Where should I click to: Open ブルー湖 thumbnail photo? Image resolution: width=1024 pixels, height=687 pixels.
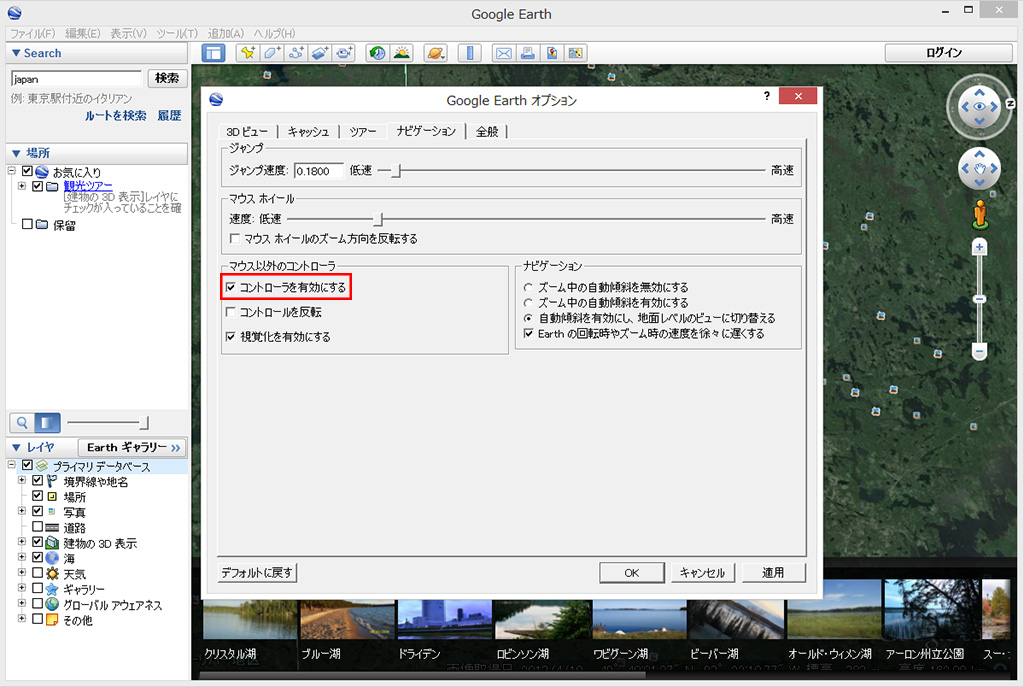(347, 619)
